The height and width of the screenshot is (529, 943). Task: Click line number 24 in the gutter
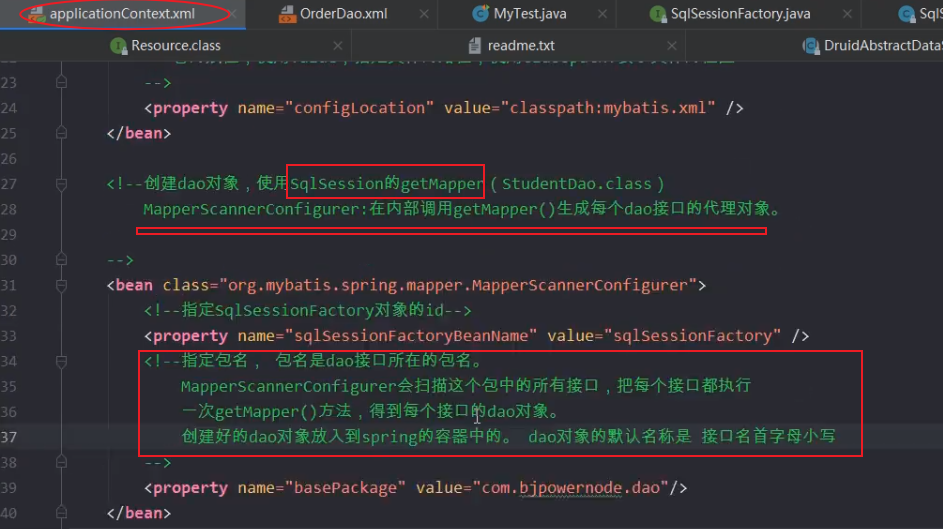coord(9,108)
